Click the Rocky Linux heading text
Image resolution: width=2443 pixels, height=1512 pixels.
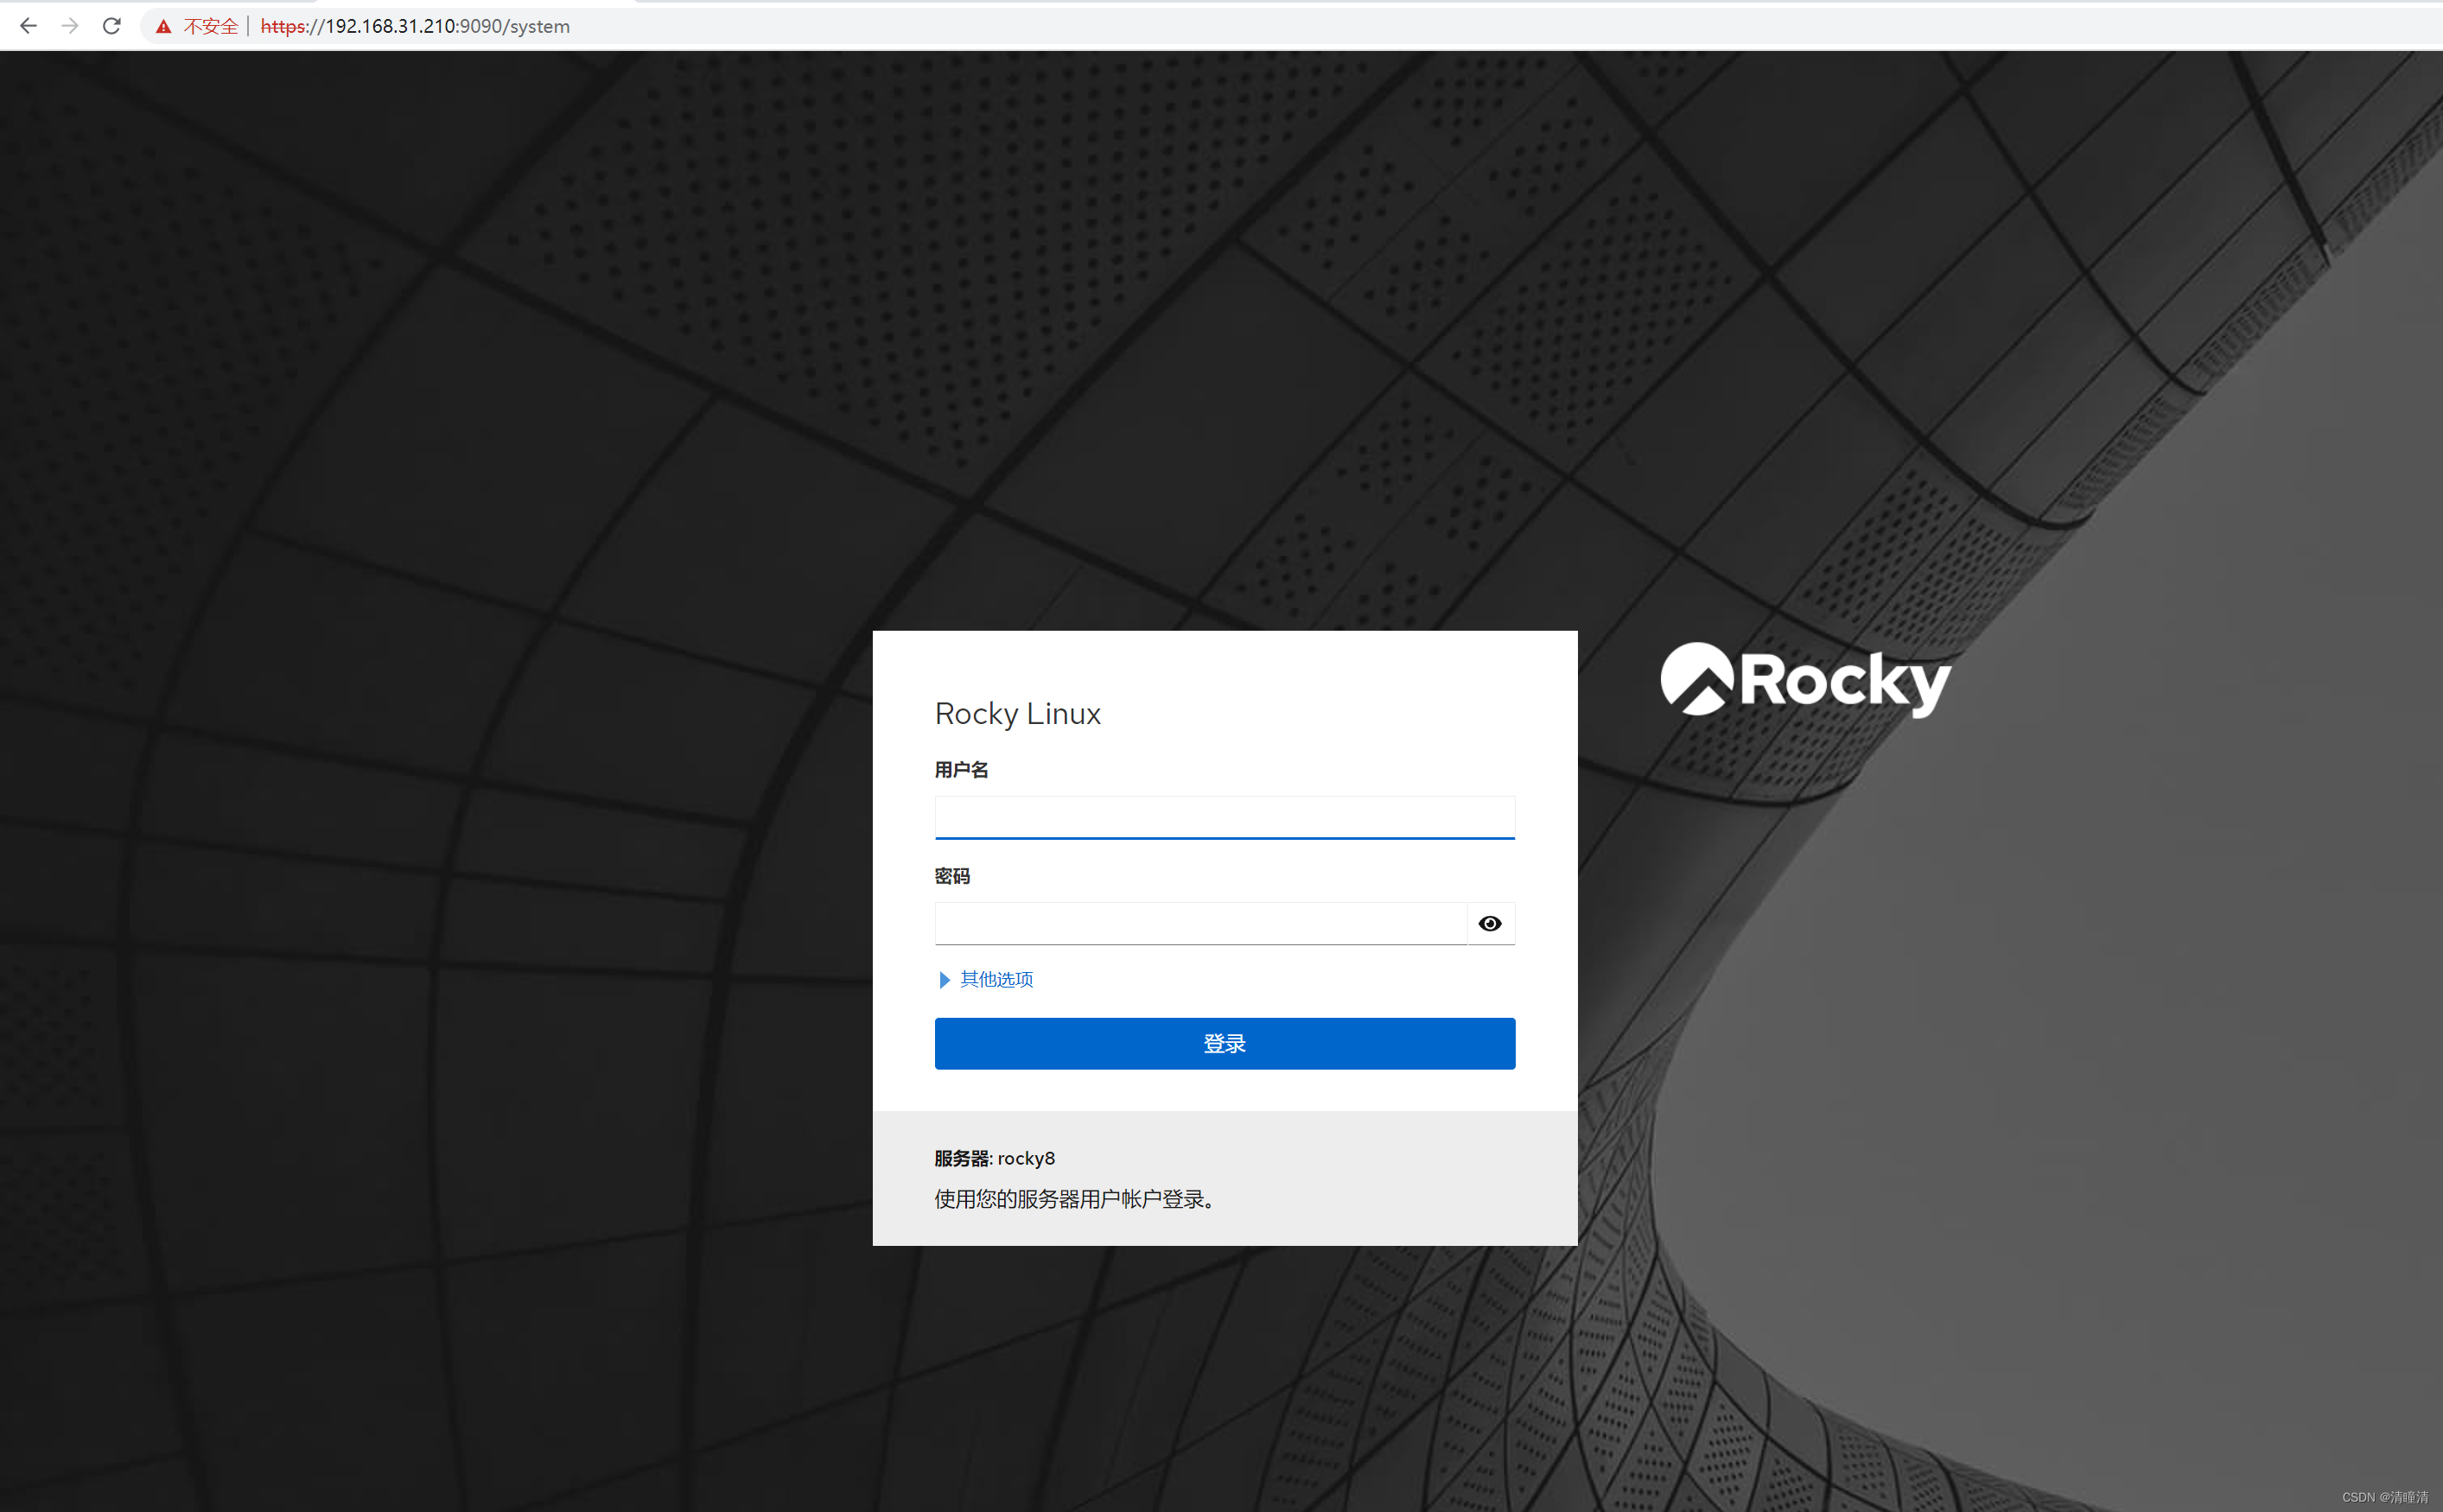pyautogui.click(x=1017, y=713)
